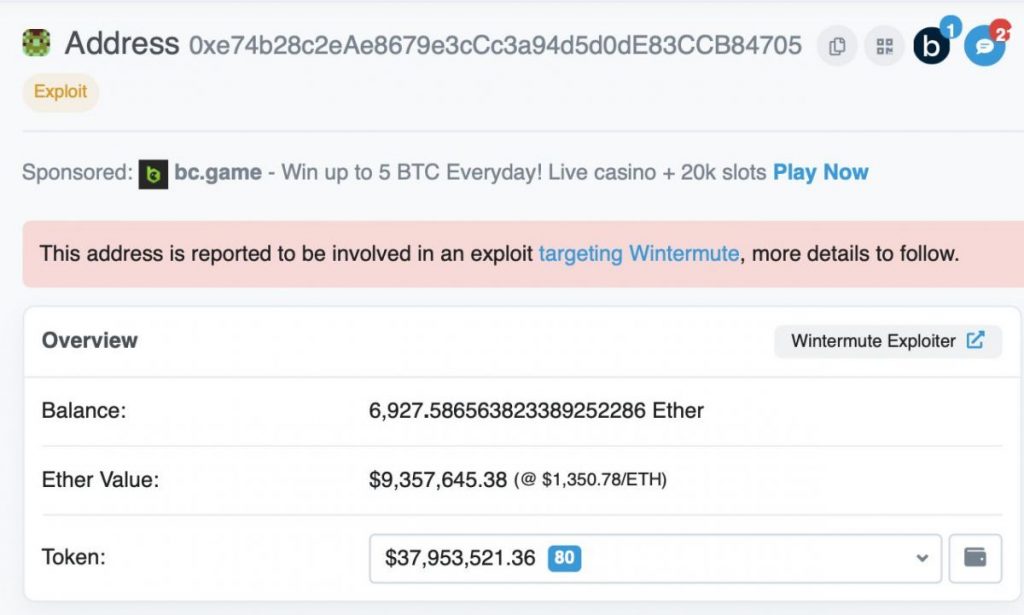
Task: Click the 80 token count badge
Action: click(564, 558)
